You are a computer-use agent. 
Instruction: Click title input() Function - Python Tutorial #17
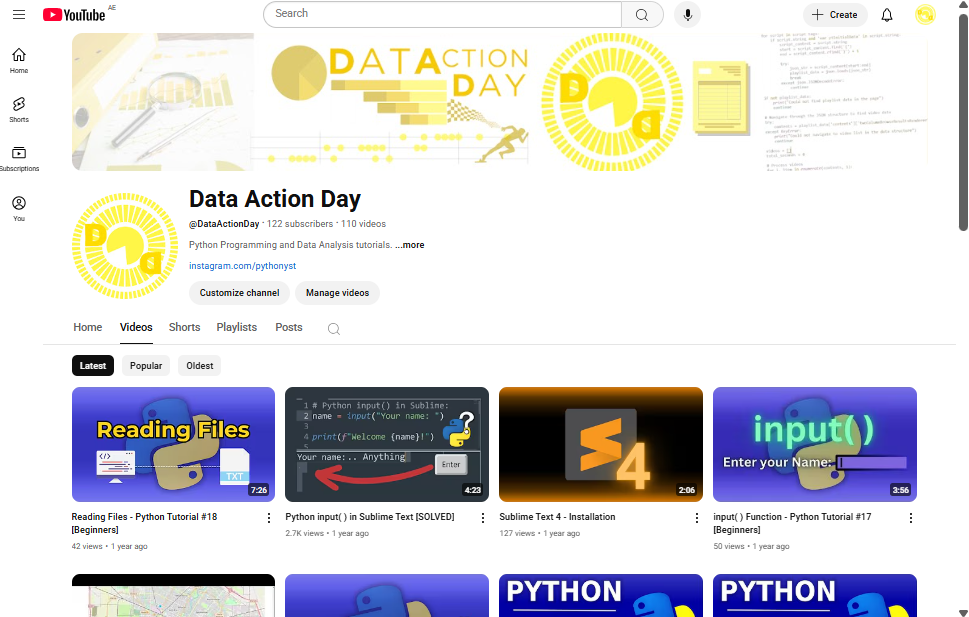point(792,523)
